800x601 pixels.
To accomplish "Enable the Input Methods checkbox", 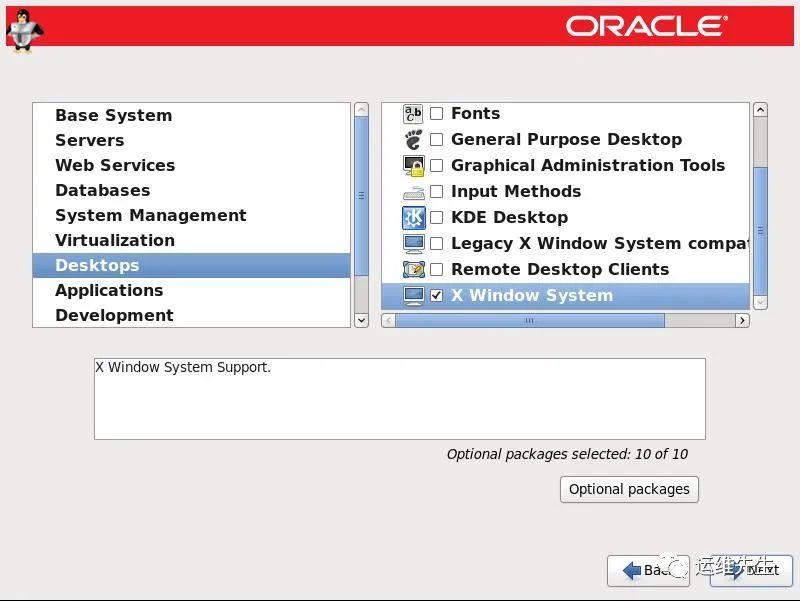I will click(x=436, y=191).
